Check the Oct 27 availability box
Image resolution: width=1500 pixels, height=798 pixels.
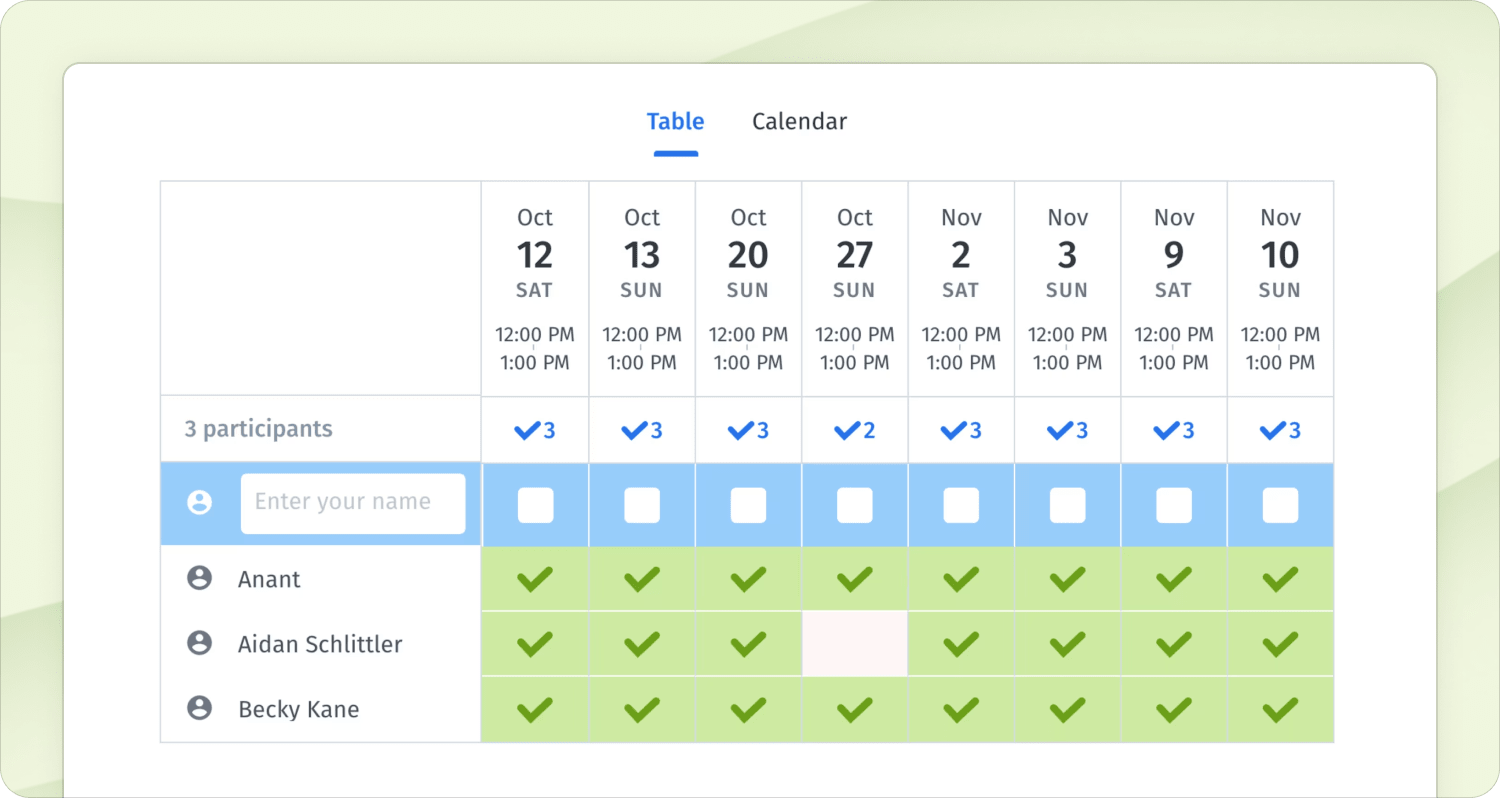(855, 505)
